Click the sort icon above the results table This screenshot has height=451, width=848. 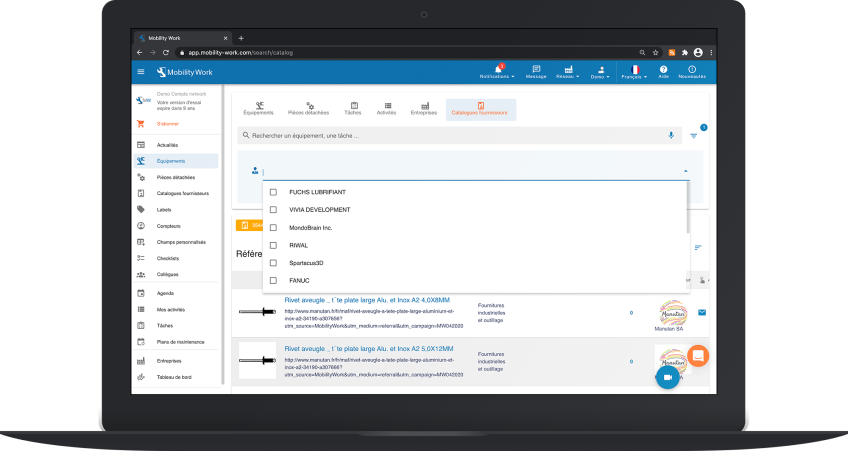click(698, 248)
